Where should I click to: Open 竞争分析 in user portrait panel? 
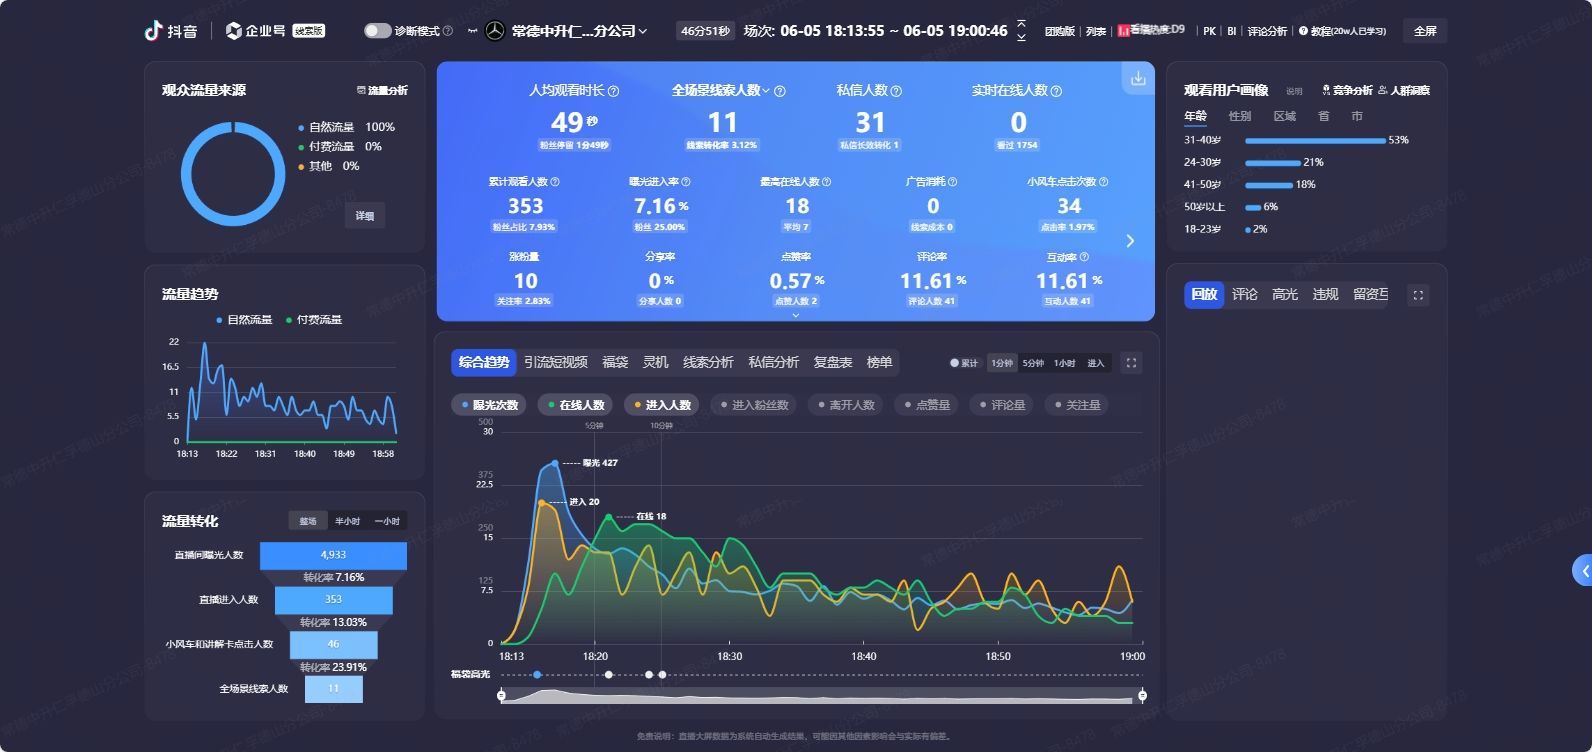pyautogui.click(x=1347, y=90)
